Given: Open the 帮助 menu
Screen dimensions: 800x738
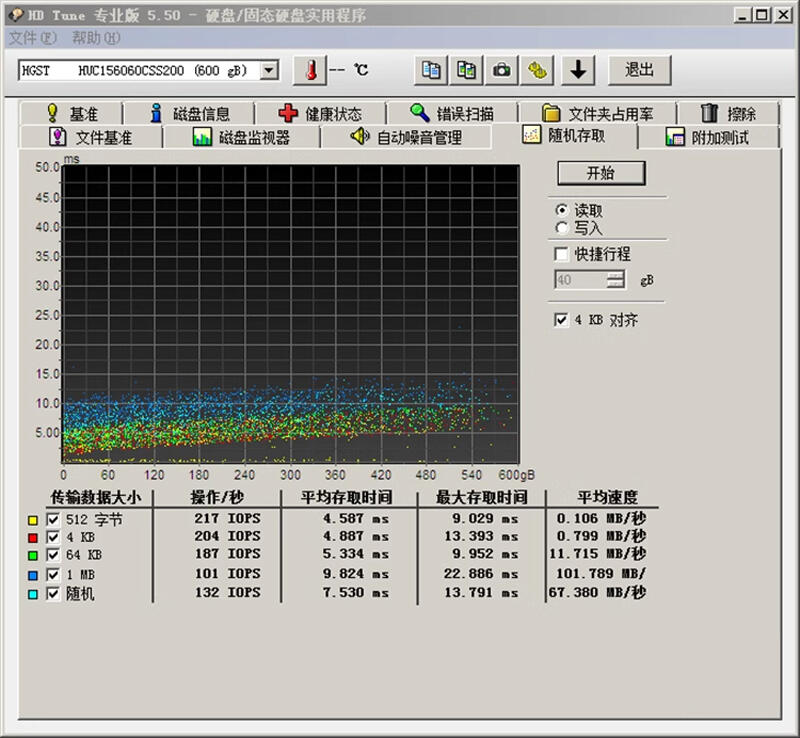Looking at the screenshot, I should (x=96, y=38).
